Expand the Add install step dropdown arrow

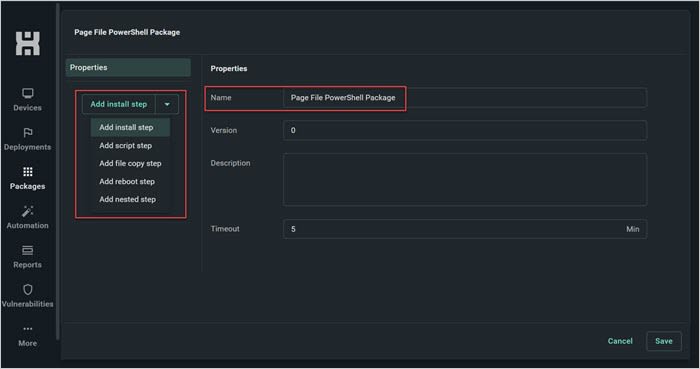click(x=167, y=104)
